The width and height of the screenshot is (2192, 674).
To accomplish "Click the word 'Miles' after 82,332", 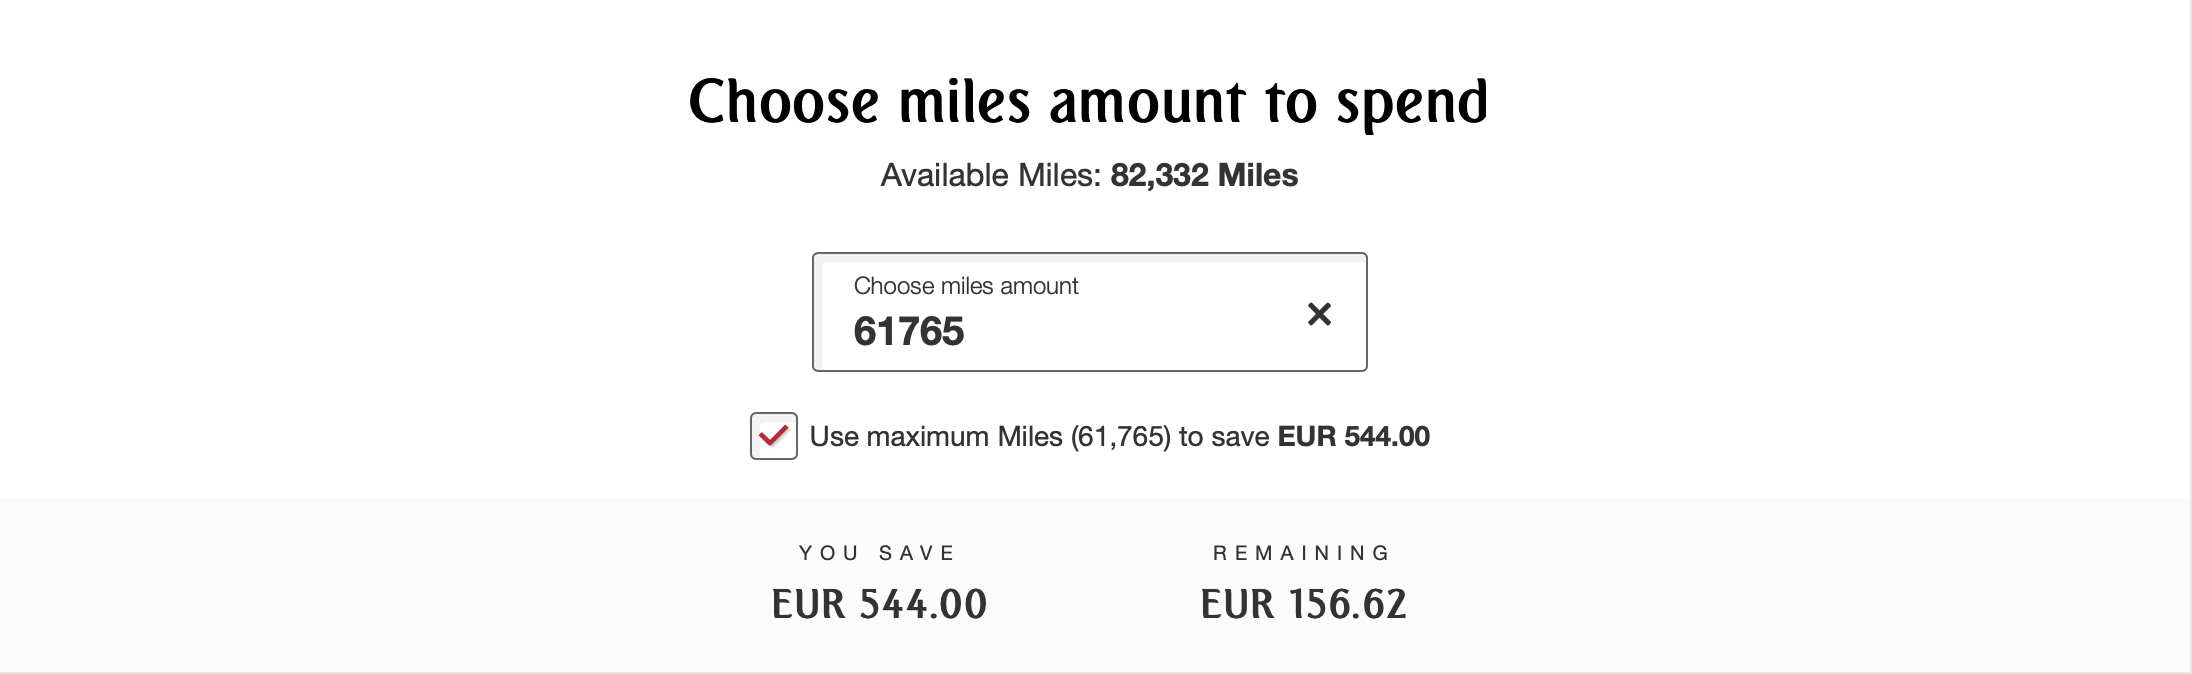I will (1257, 176).
